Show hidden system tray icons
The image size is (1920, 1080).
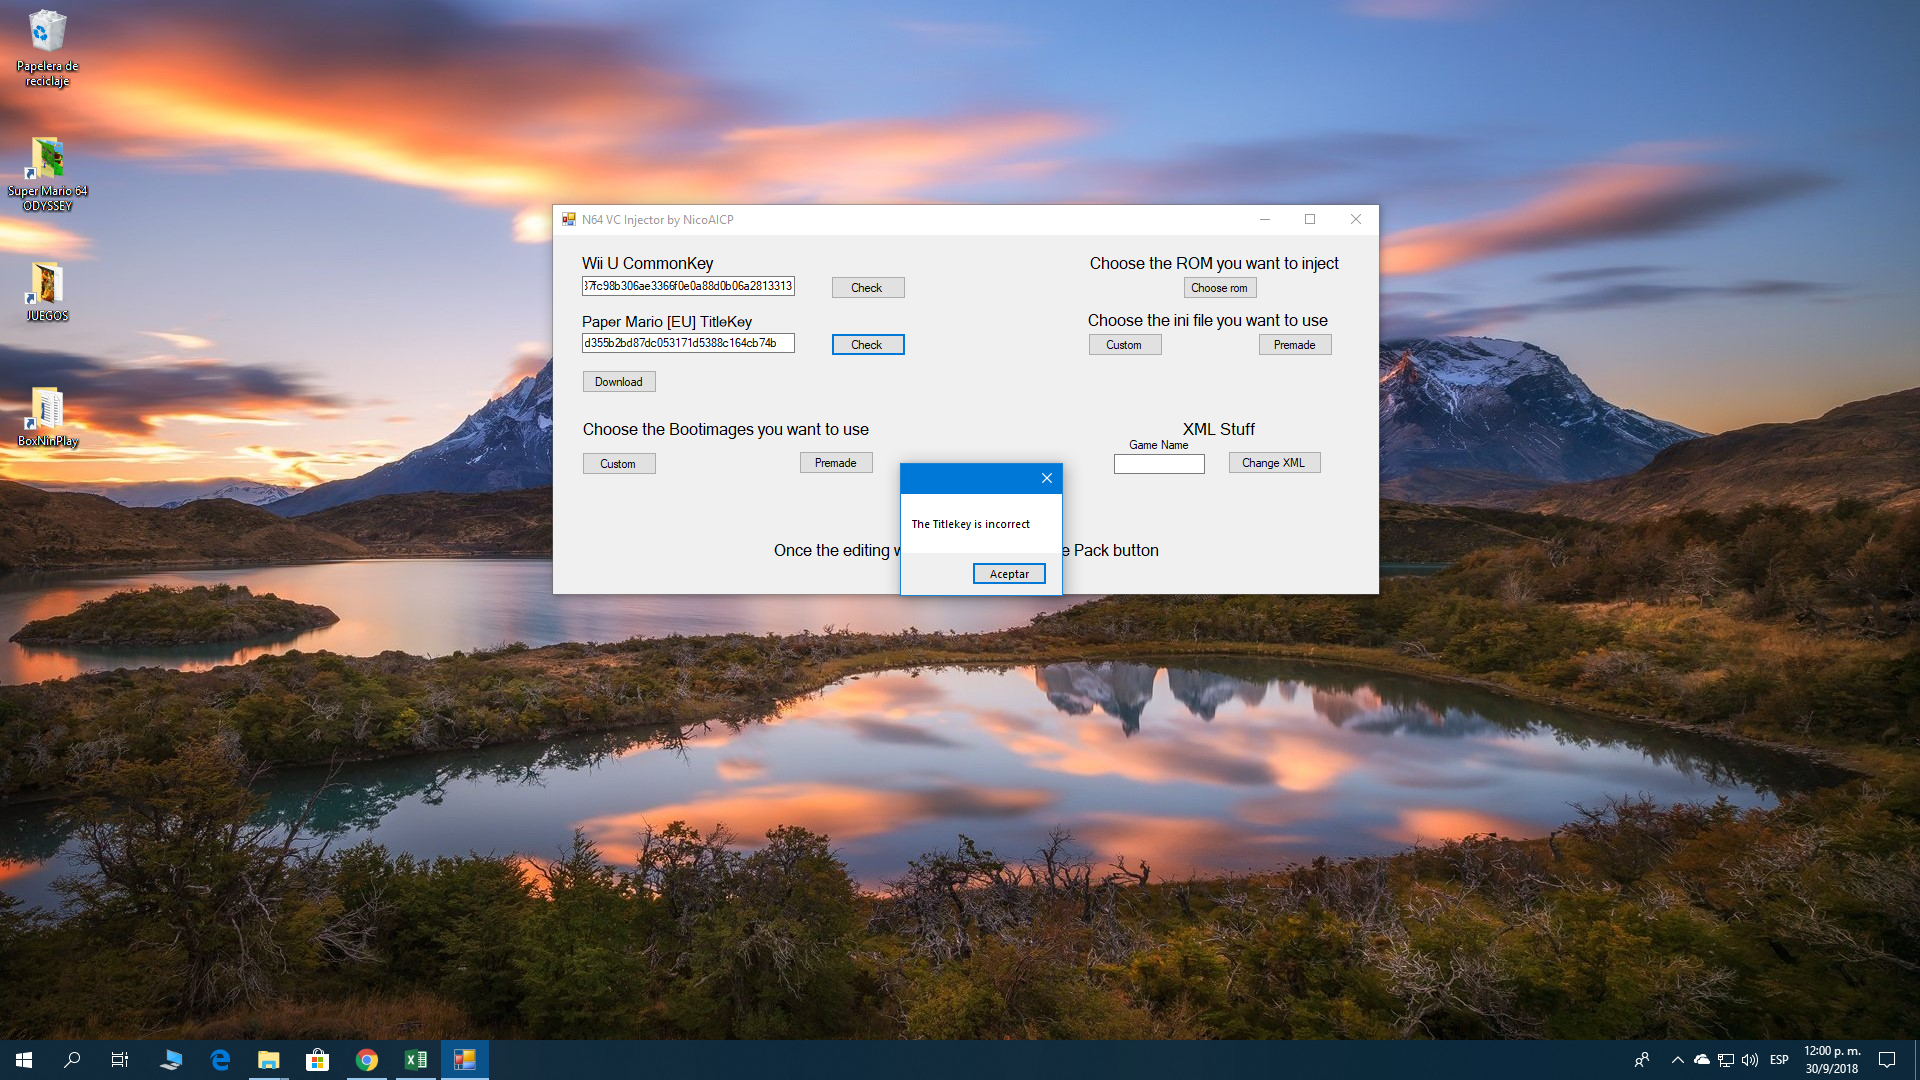click(1678, 1060)
